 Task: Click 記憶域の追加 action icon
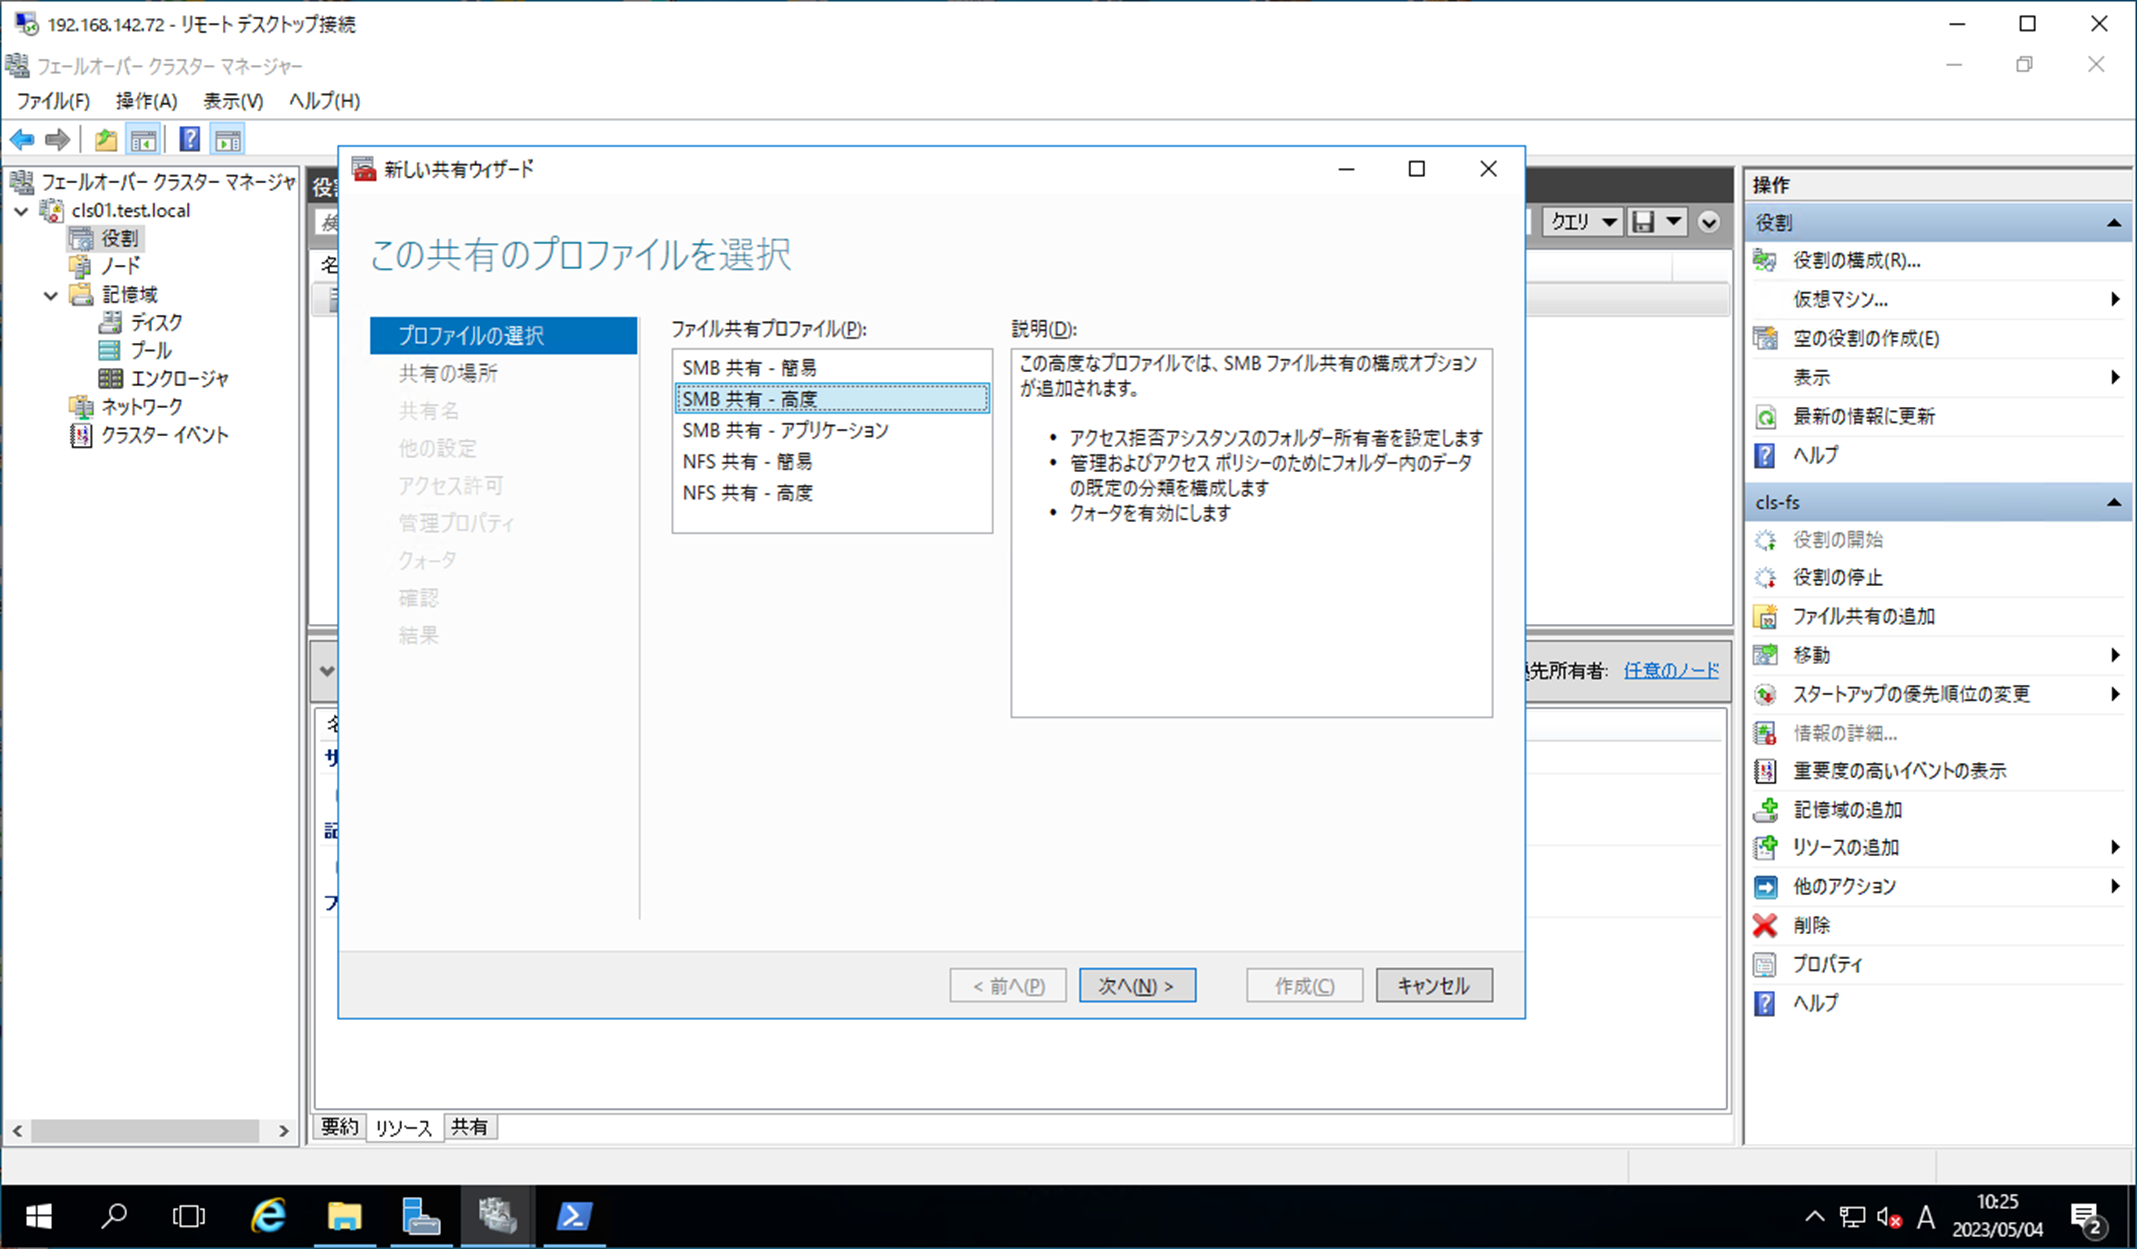click(1765, 810)
